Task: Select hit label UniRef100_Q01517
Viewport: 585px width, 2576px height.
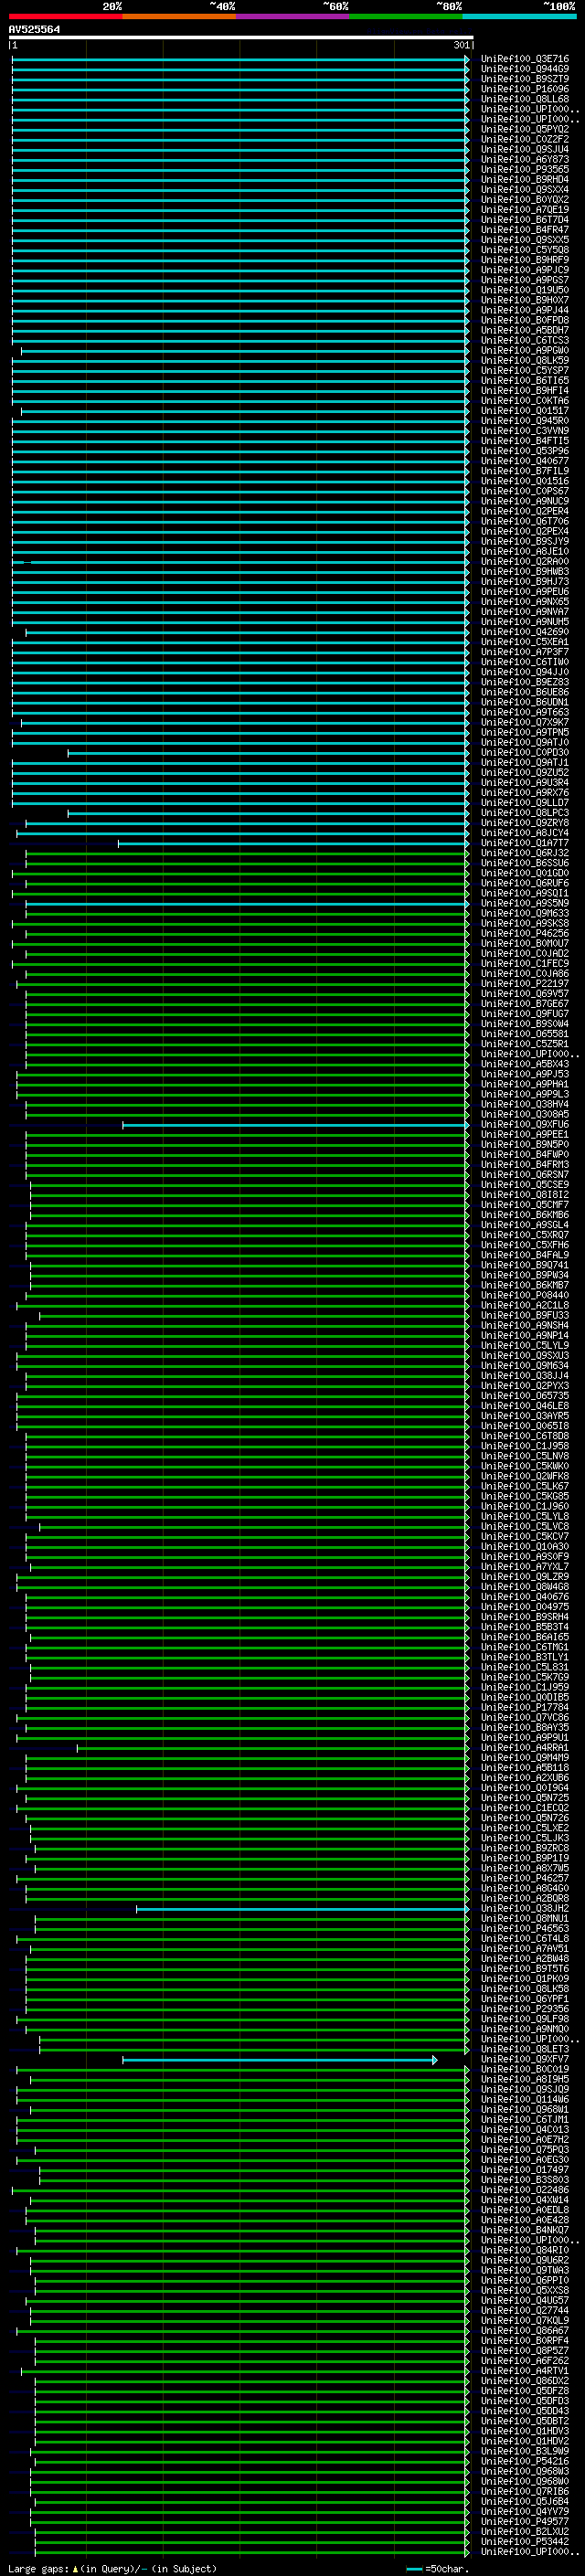Action: [x=525, y=411]
